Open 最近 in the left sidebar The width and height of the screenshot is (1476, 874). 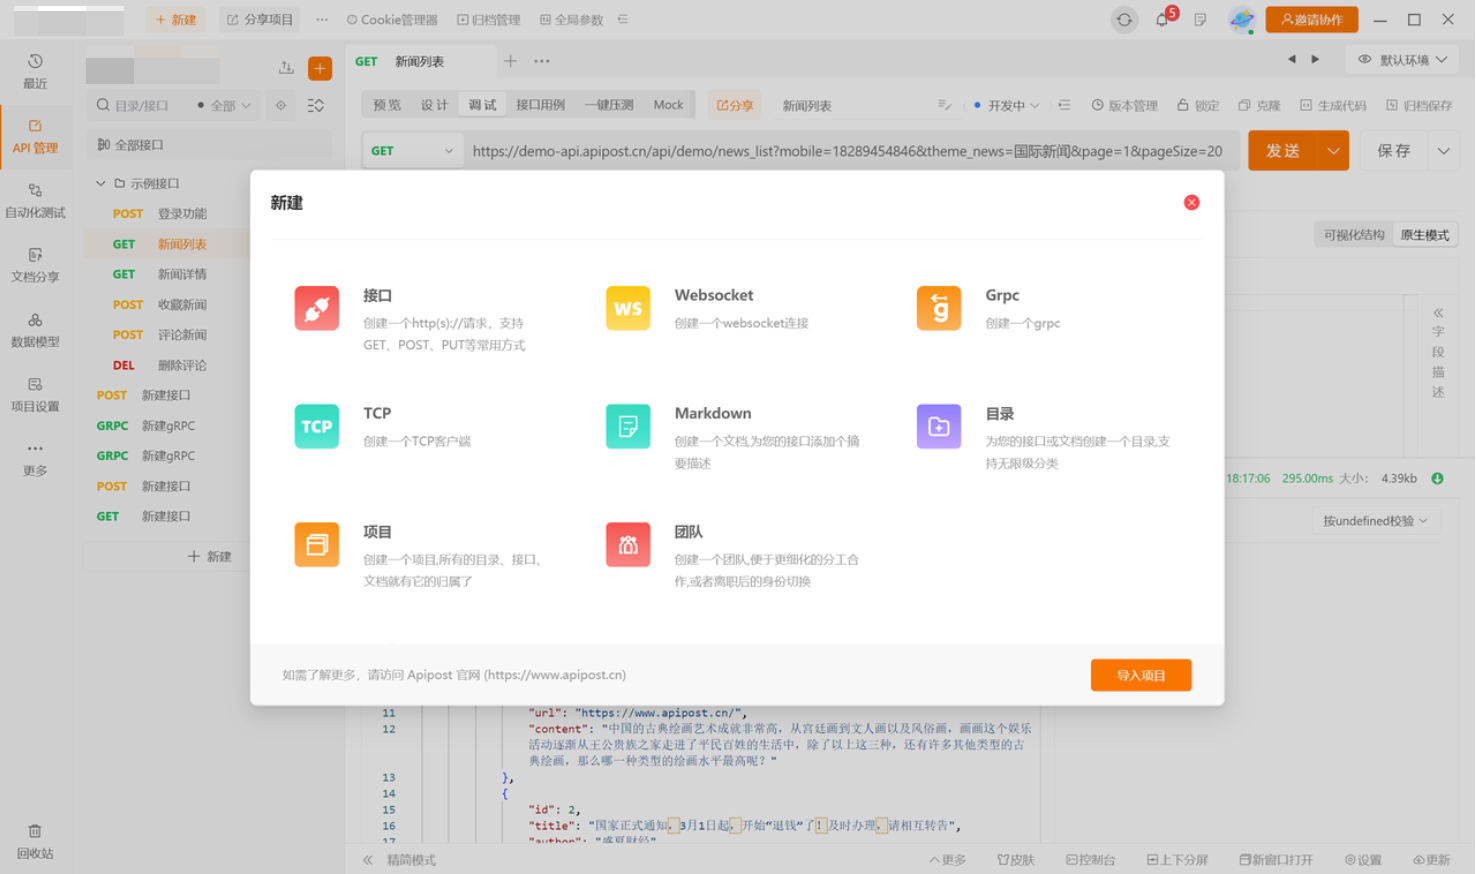(35, 72)
